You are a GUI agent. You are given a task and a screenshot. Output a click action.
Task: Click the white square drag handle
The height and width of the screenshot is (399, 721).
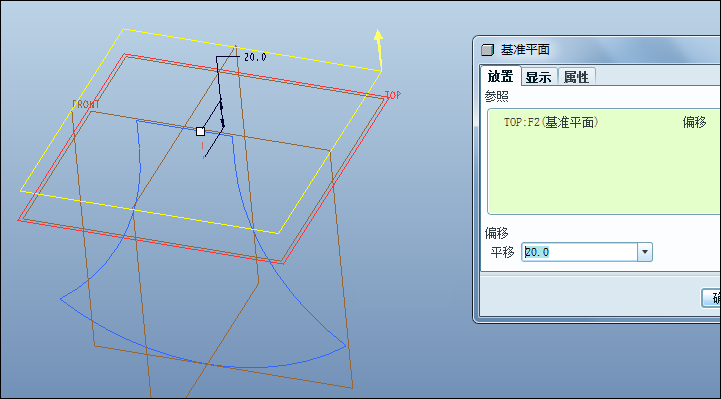pos(200,131)
